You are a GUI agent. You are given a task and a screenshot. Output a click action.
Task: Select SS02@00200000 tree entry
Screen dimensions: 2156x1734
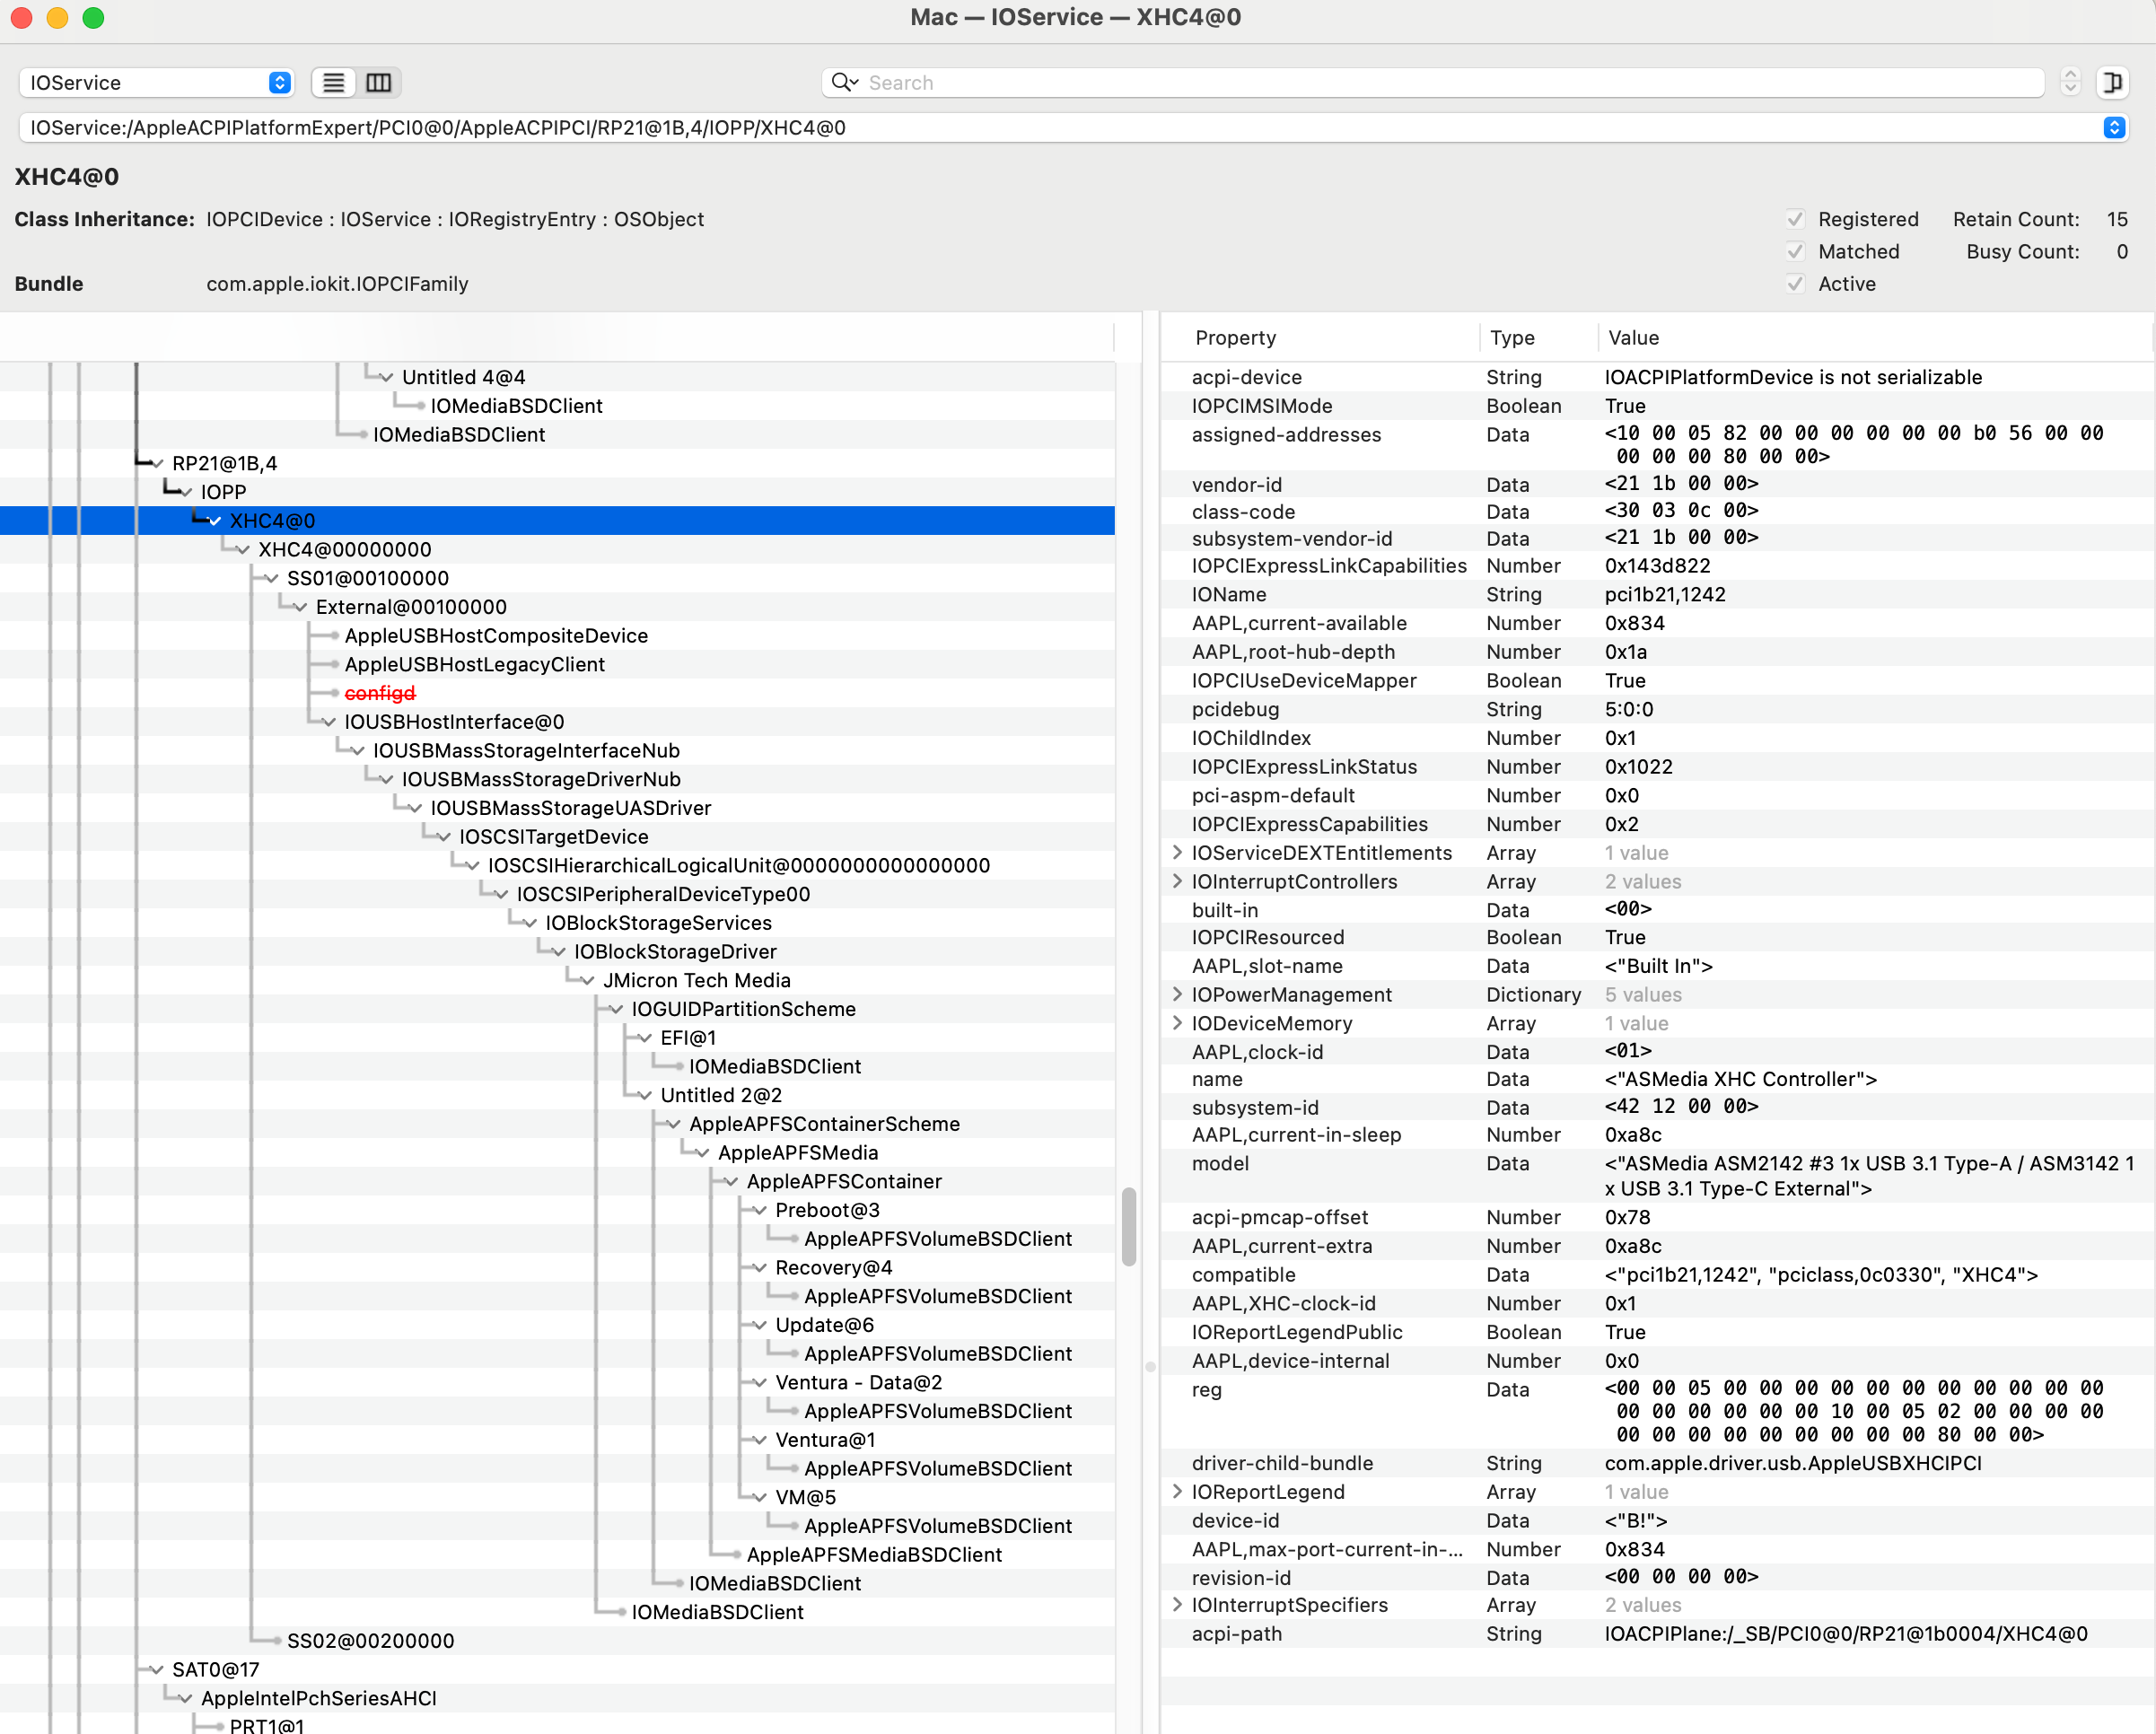coord(371,1642)
